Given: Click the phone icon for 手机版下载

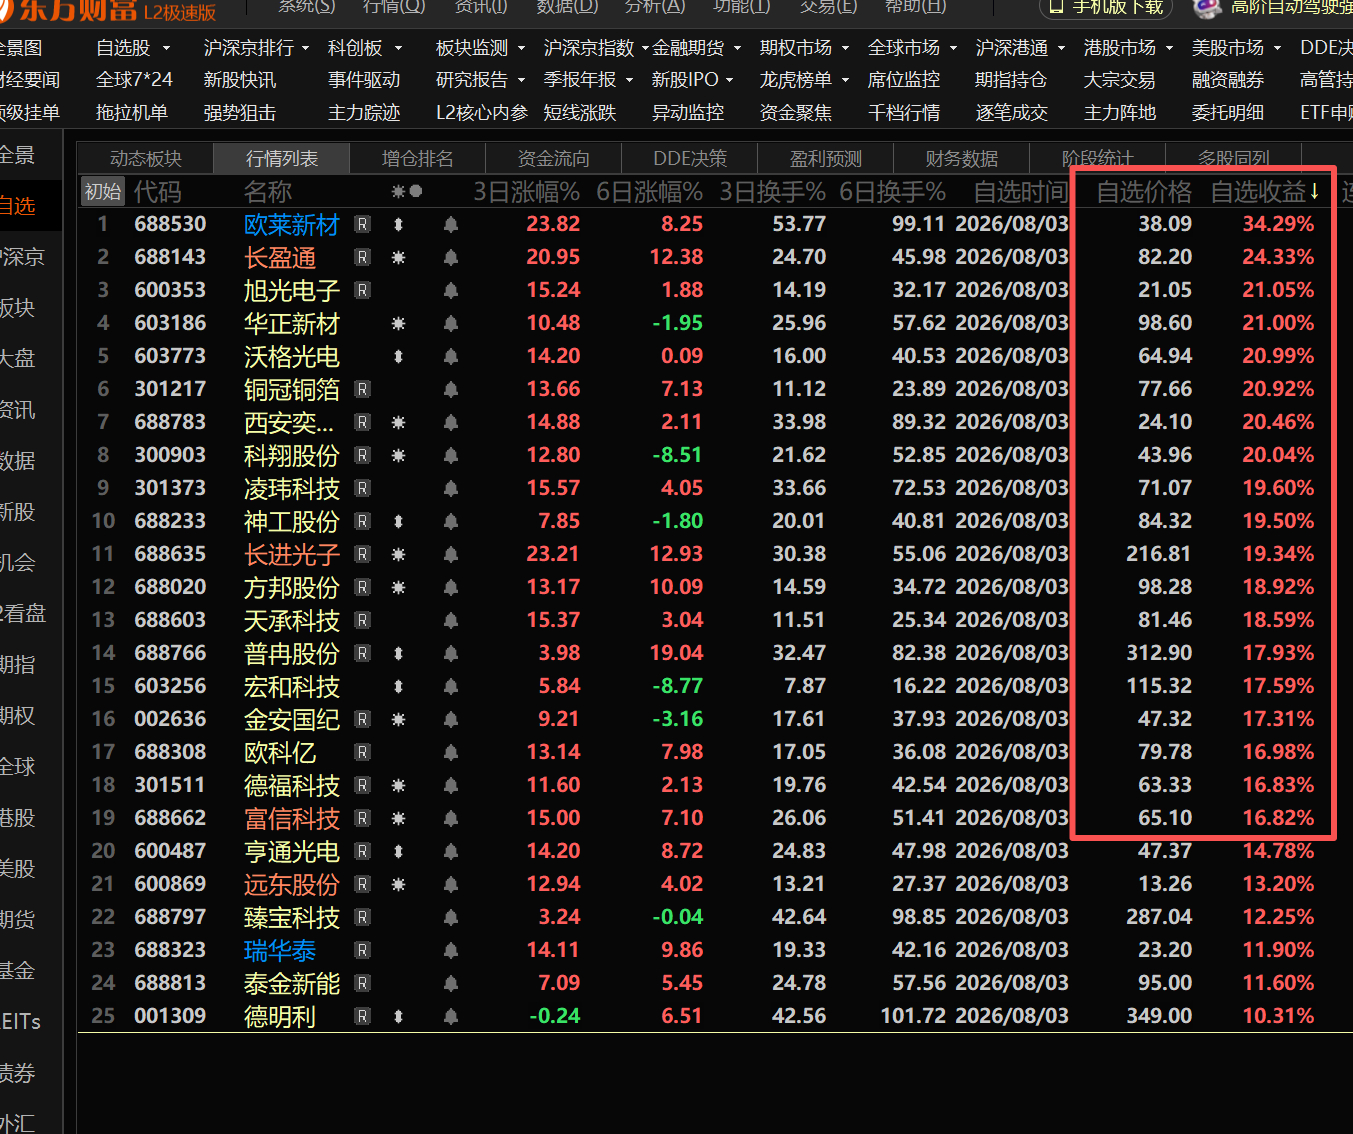Looking at the screenshot, I should point(1058,6).
